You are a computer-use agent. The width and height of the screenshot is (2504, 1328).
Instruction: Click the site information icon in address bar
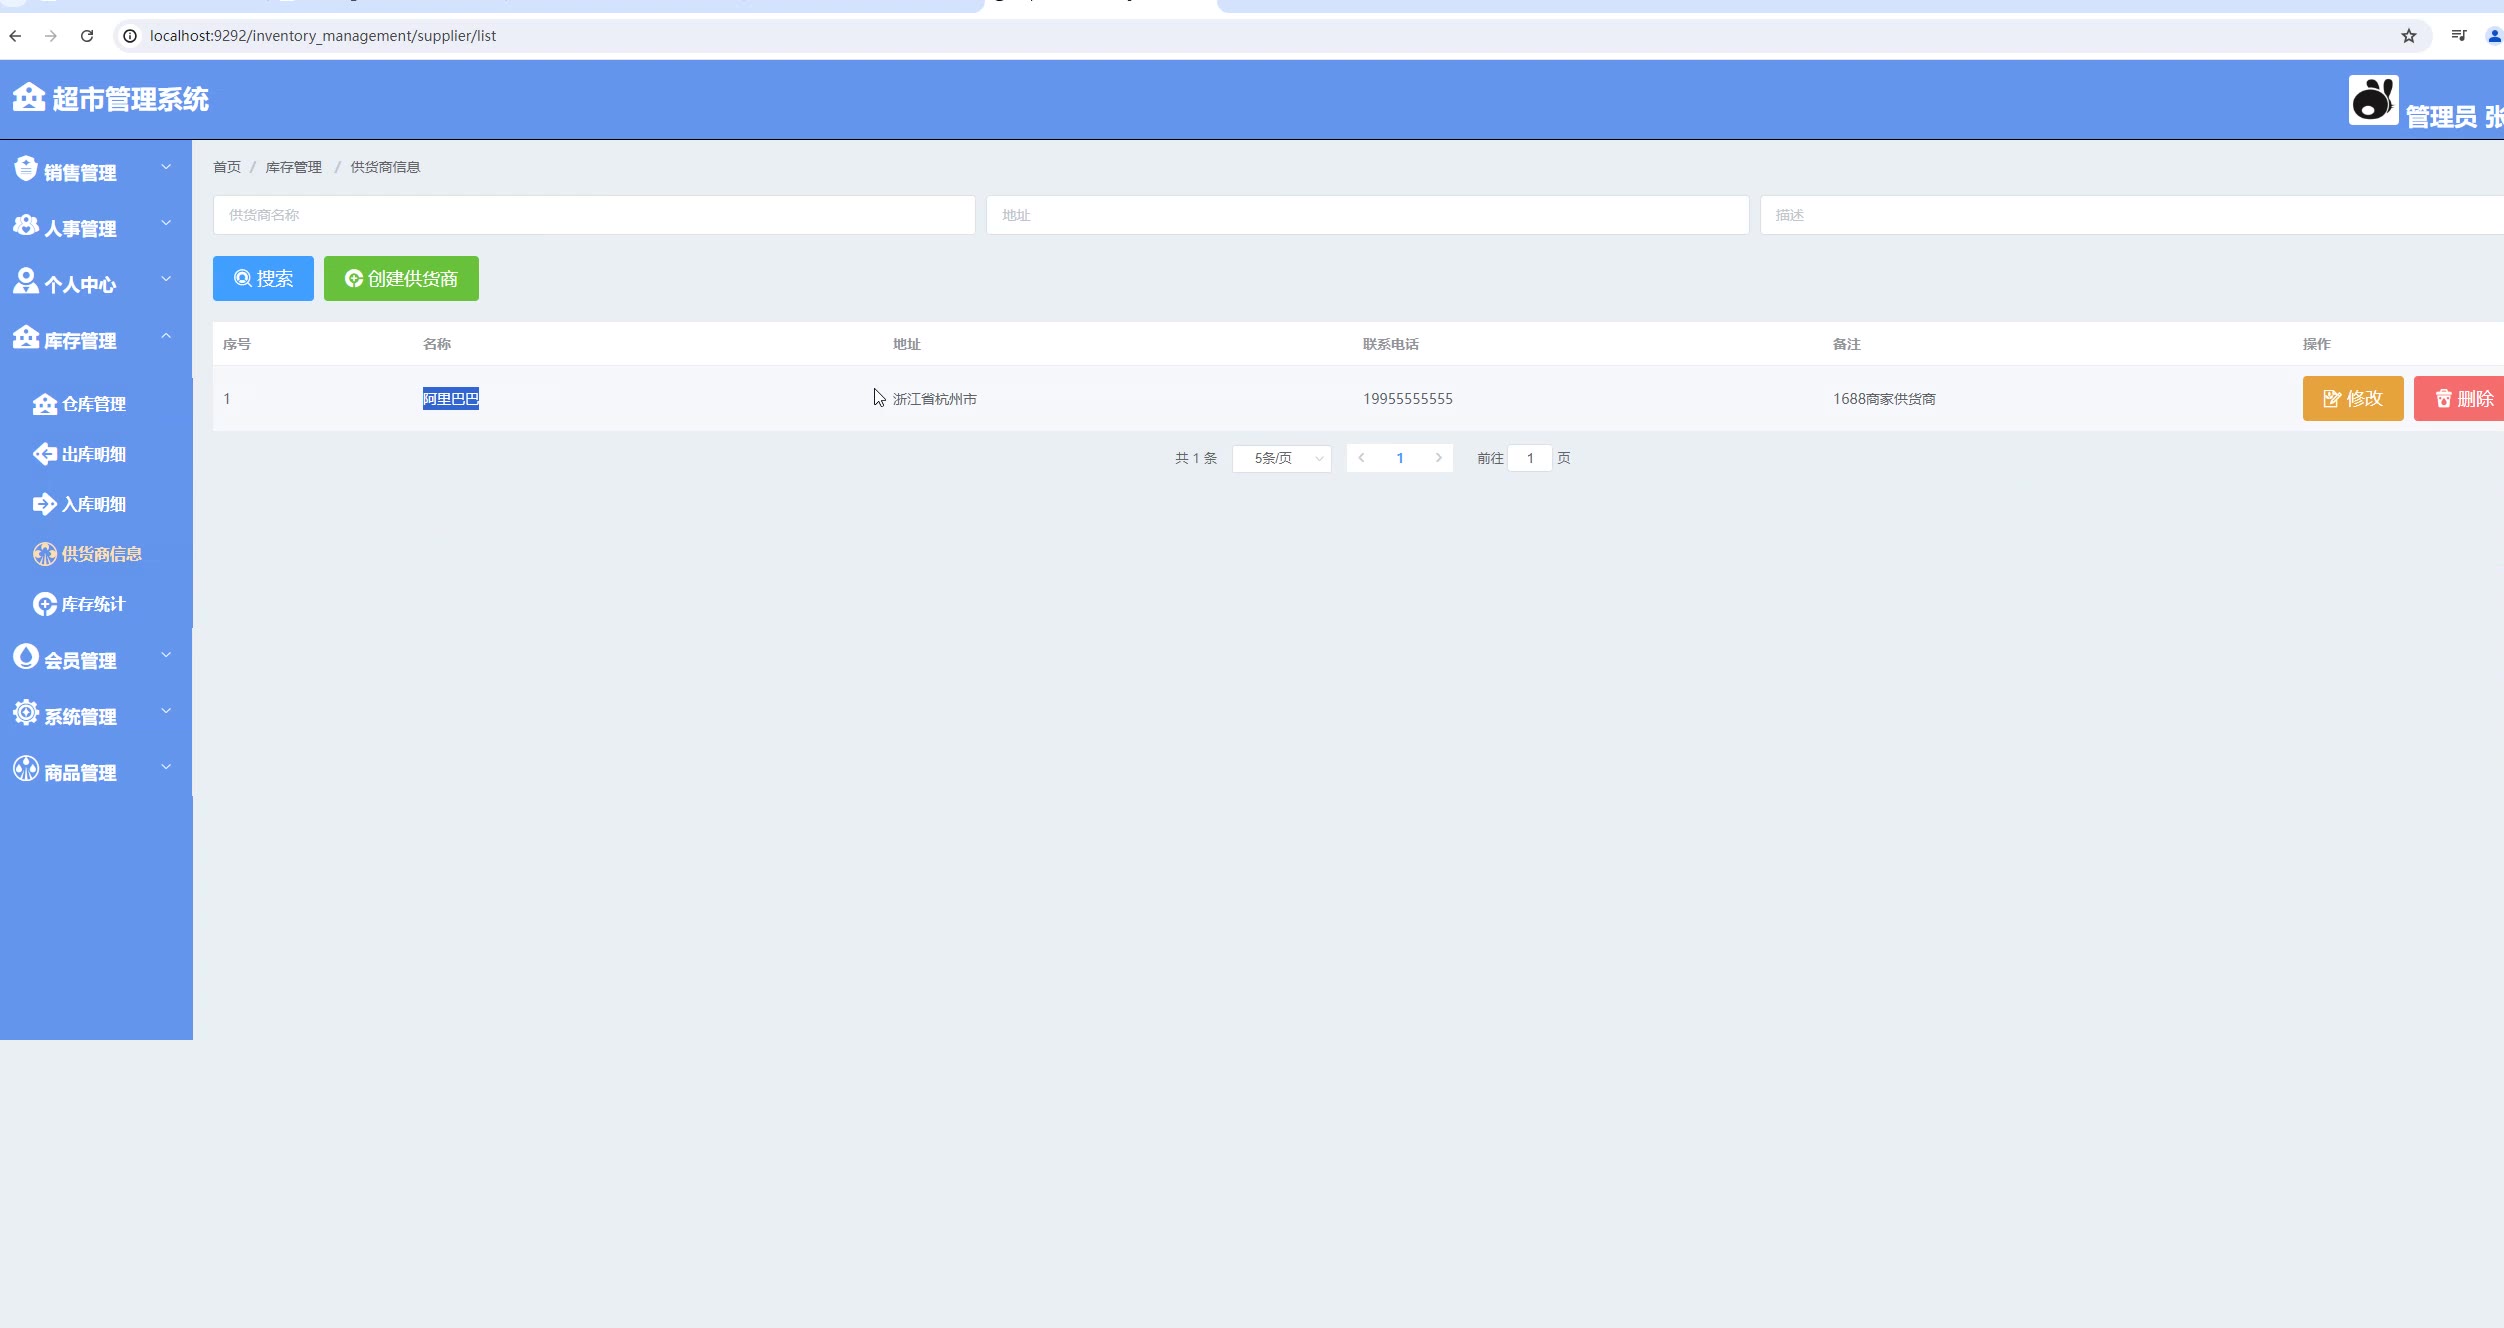pyautogui.click(x=130, y=36)
